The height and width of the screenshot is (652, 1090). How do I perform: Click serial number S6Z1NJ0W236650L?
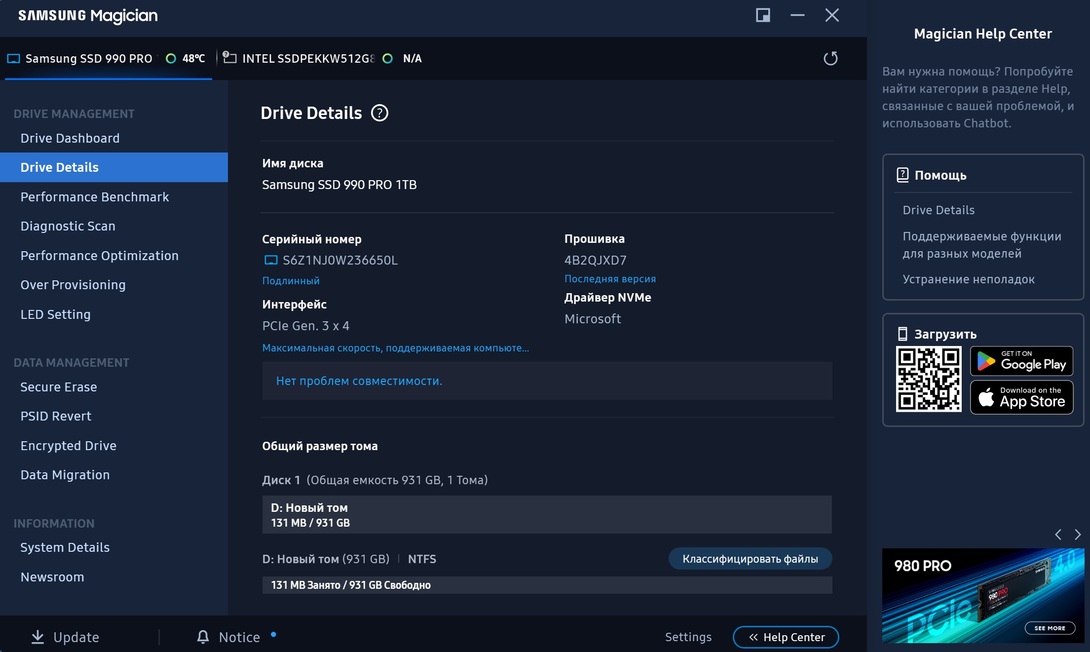340,260
